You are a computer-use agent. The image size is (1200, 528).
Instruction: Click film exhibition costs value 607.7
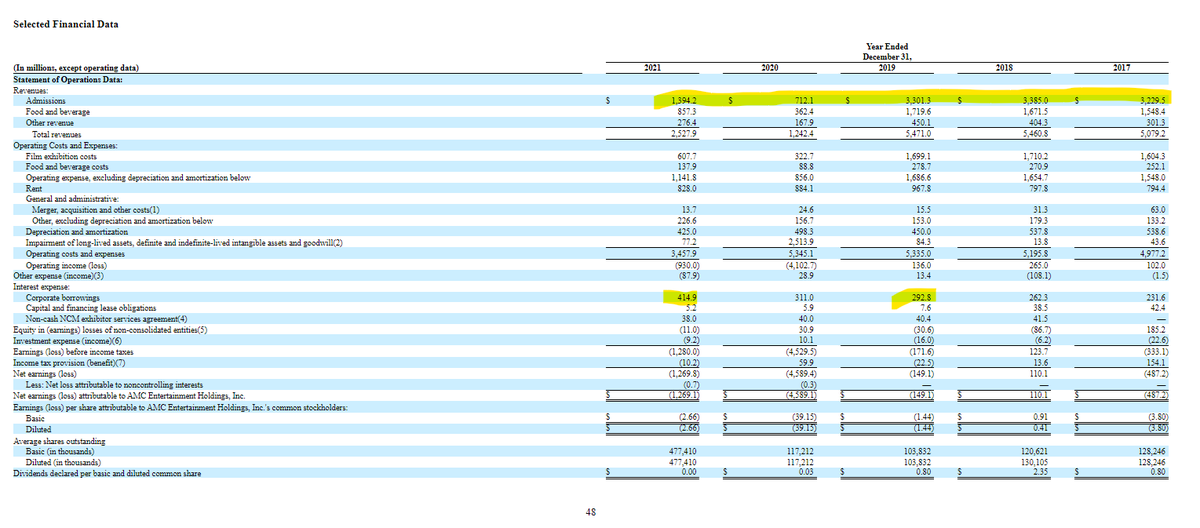[x=686, y=156]
